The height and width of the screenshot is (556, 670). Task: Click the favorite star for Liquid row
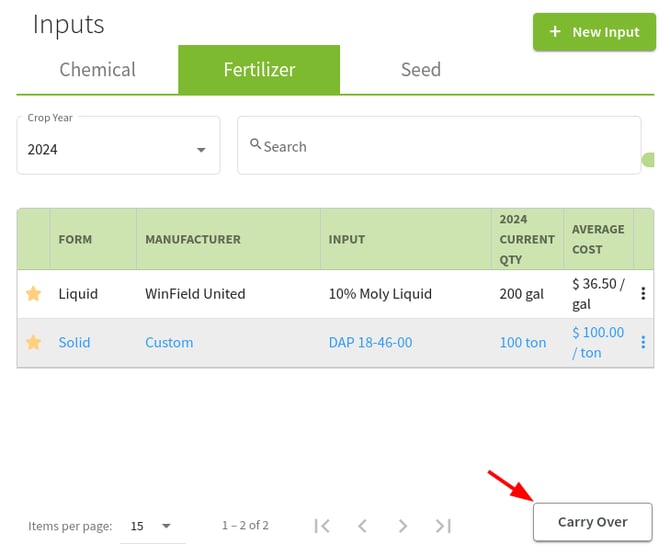tap(33, 294)
